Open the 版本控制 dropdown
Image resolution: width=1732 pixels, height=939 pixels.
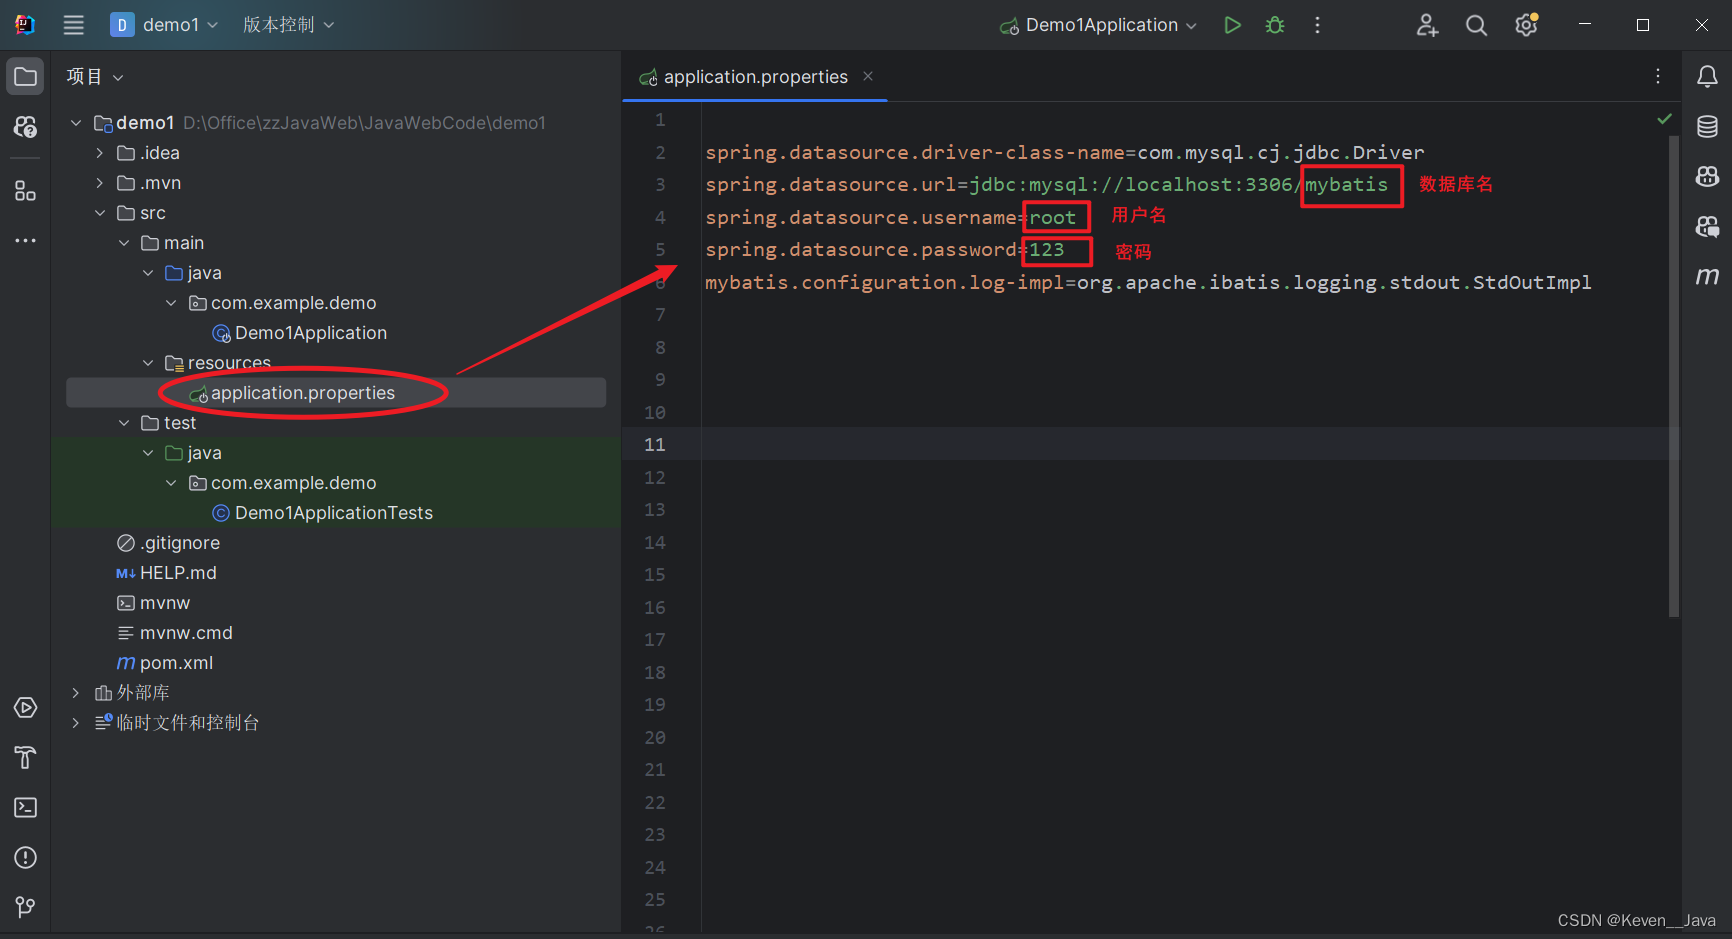click(x=288, y=25)
